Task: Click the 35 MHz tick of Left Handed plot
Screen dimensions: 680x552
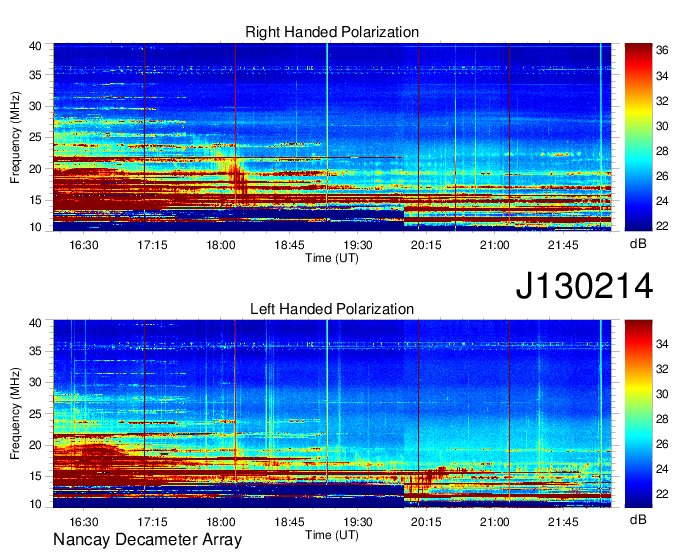Action: [35, 351]
